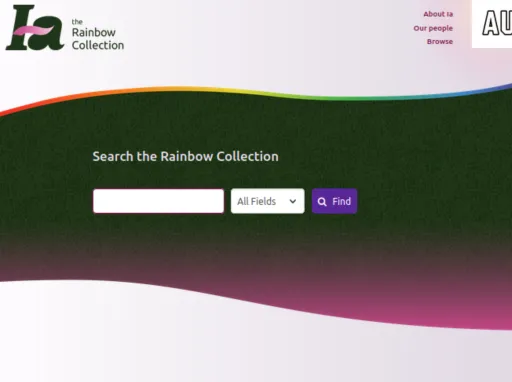This screenshot has height=382, width=512.
Task: Click the AUT logo
Action: tap(492, 24)
